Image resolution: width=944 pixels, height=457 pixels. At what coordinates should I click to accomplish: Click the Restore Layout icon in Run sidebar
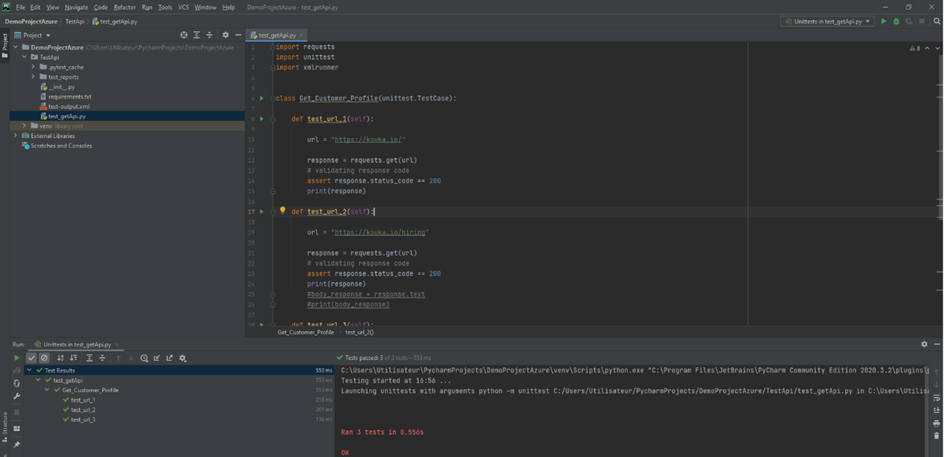point(16,428)
